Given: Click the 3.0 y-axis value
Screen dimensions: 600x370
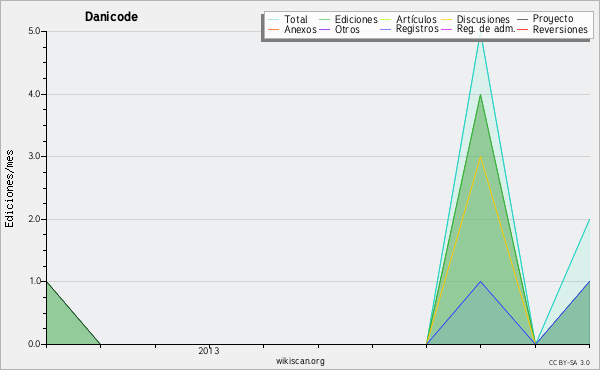Looking at the screenshot, I should coord(34,156).
